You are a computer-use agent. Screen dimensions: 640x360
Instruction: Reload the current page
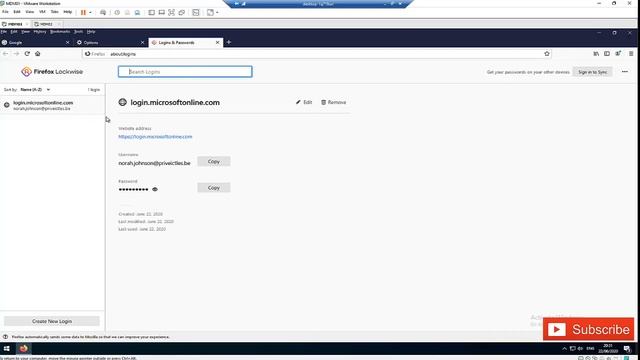(x=27, y=54)
